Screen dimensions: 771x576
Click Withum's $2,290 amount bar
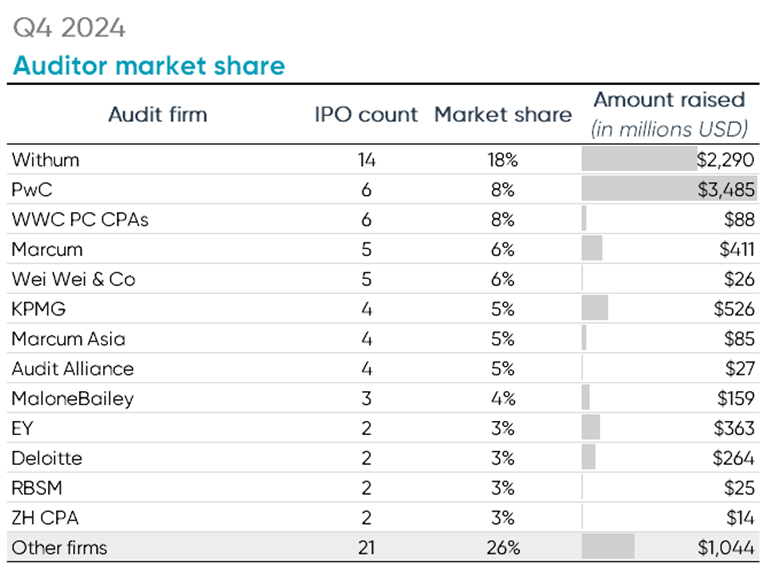click(x=640, y=159)
